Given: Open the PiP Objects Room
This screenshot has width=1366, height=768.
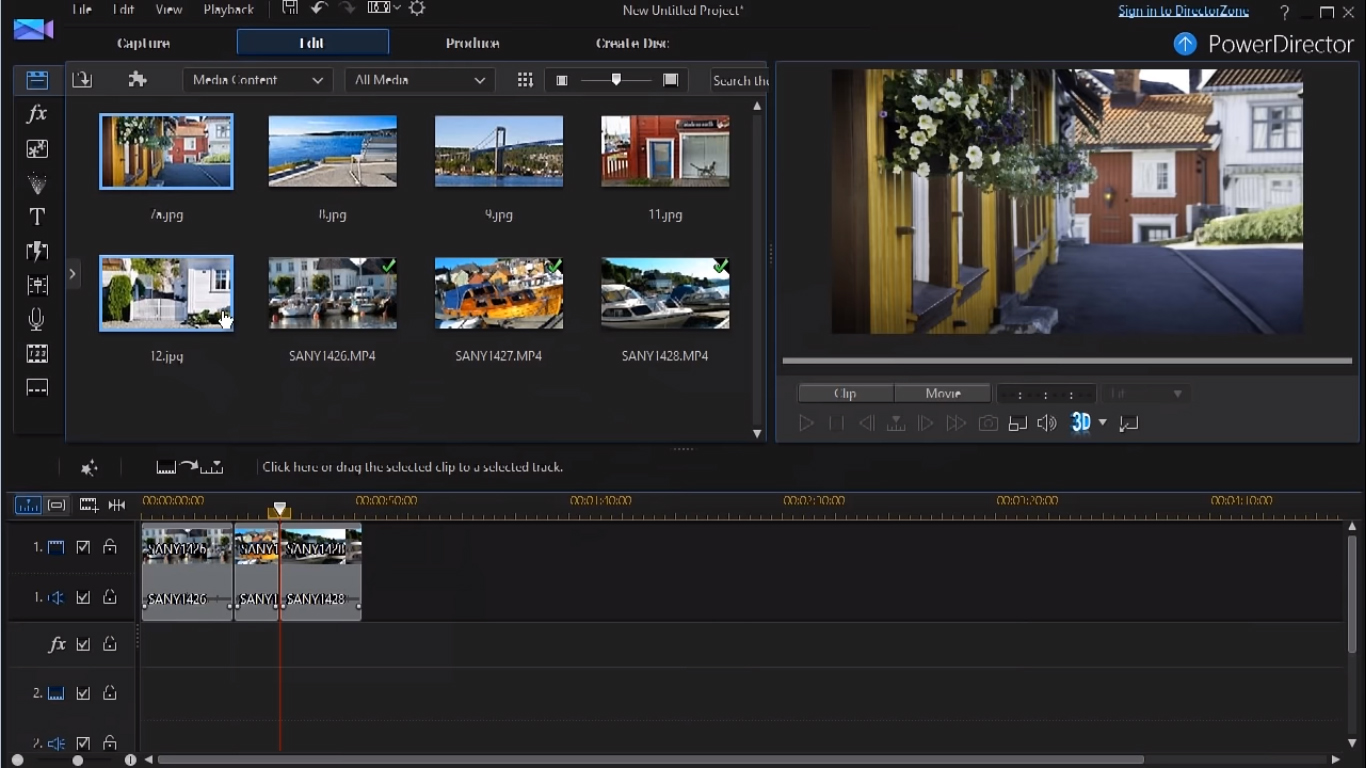Looking at the screenshot, I should (37, 149).
